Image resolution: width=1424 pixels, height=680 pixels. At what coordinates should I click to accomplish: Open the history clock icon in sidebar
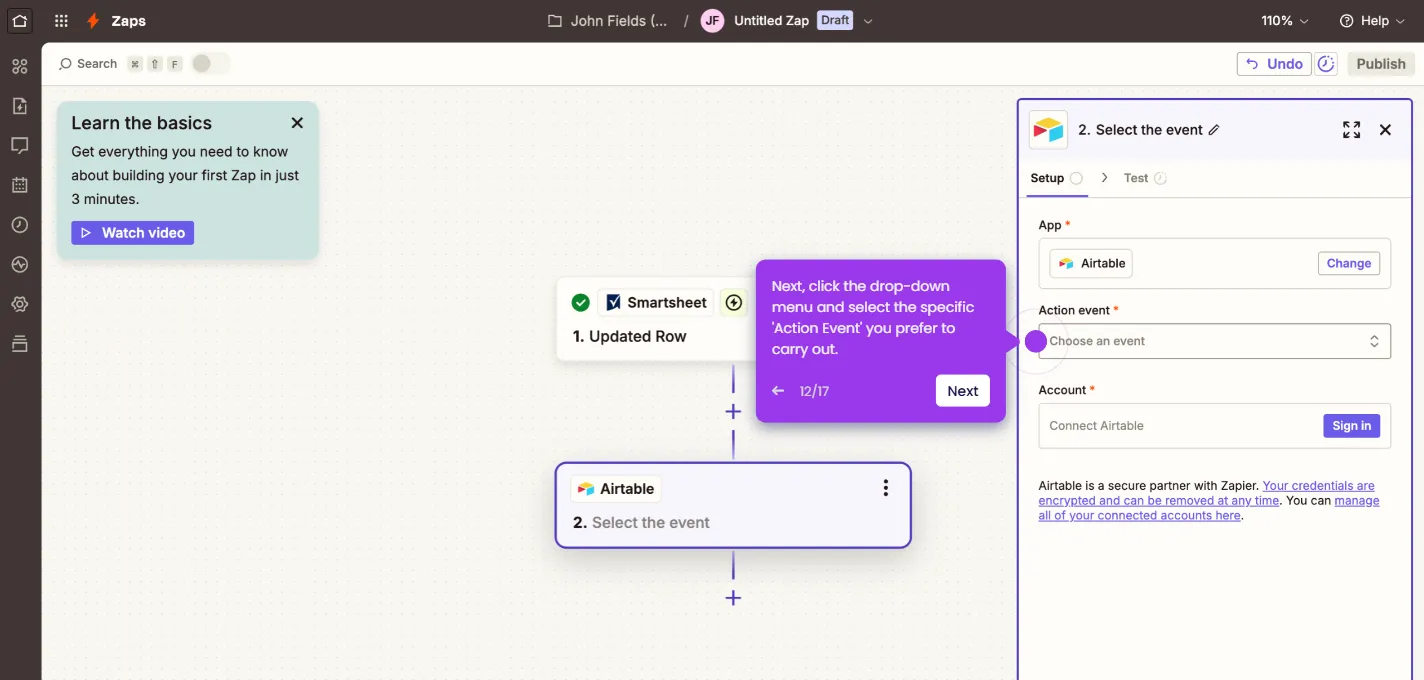20,225
